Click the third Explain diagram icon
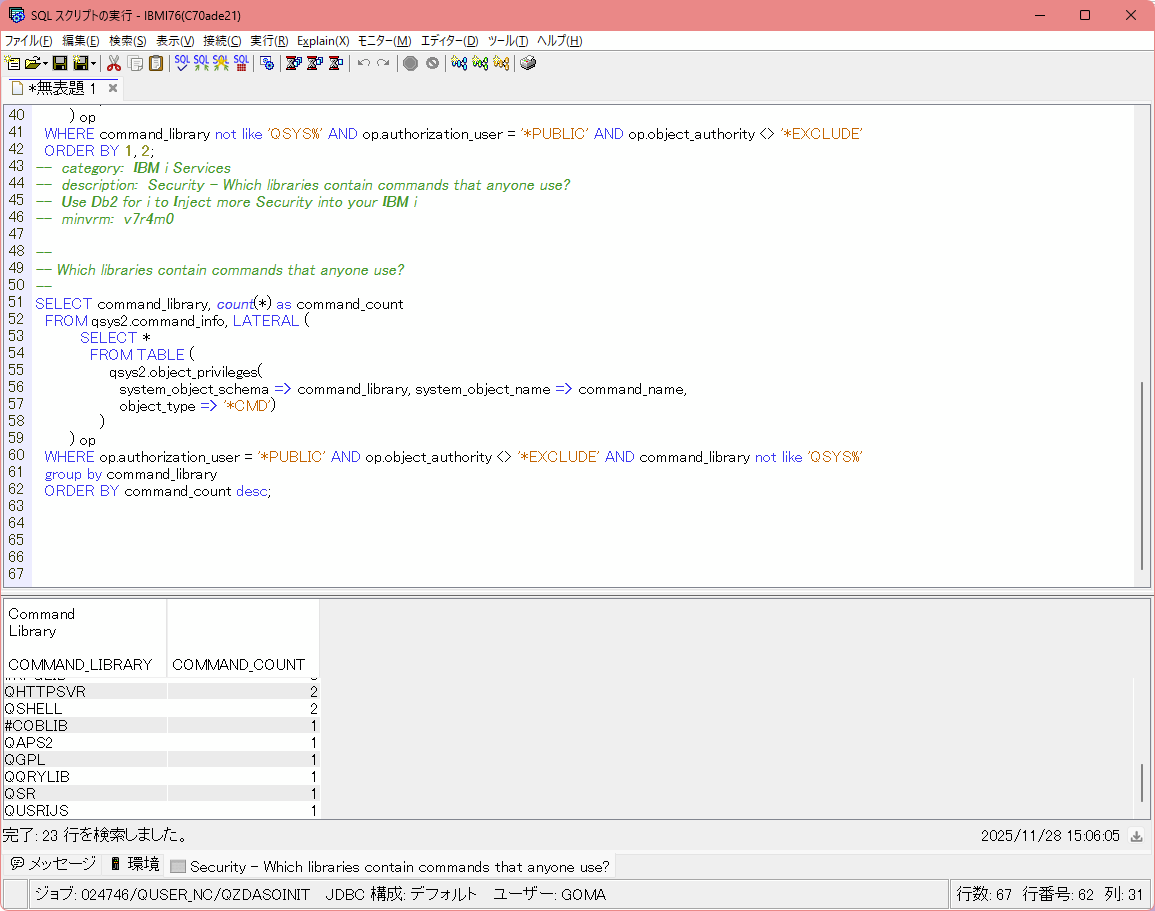 501,63
